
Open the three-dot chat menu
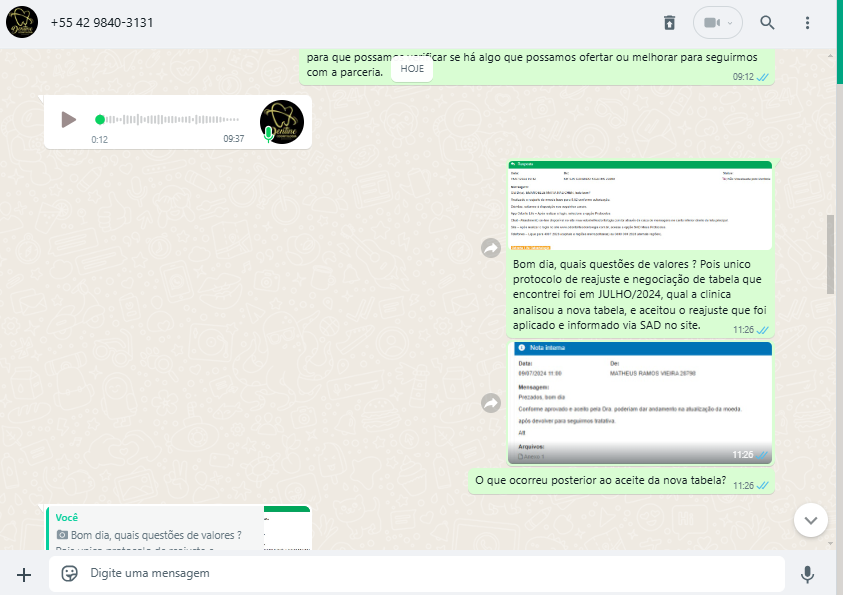tap(807, 23)
